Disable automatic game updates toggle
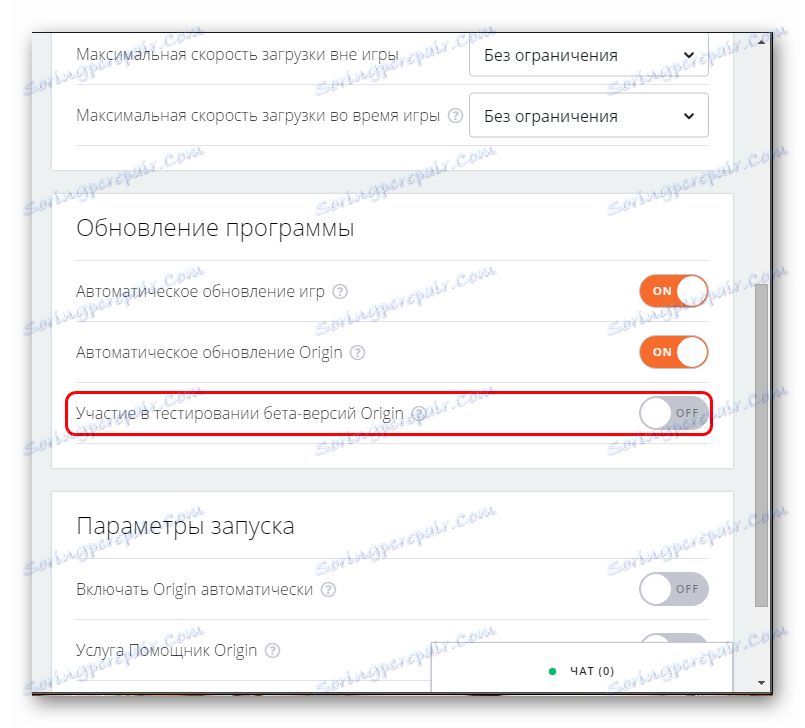The image size is (805, 728). click(674, 291)
